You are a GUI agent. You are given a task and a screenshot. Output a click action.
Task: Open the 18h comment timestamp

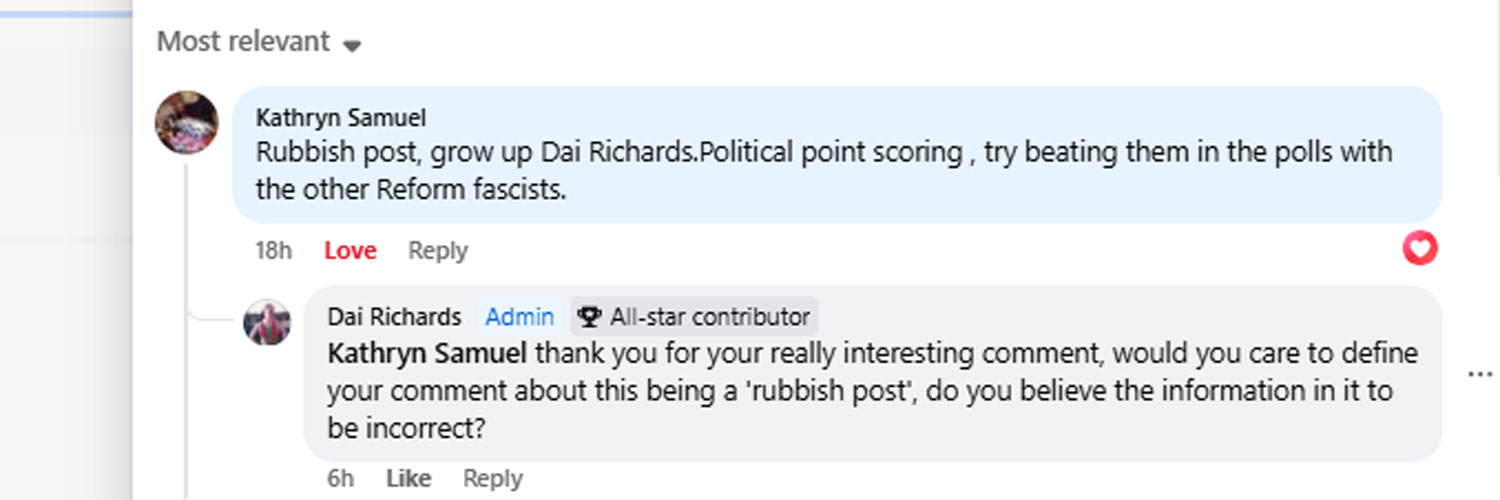[x=273, y=251]
